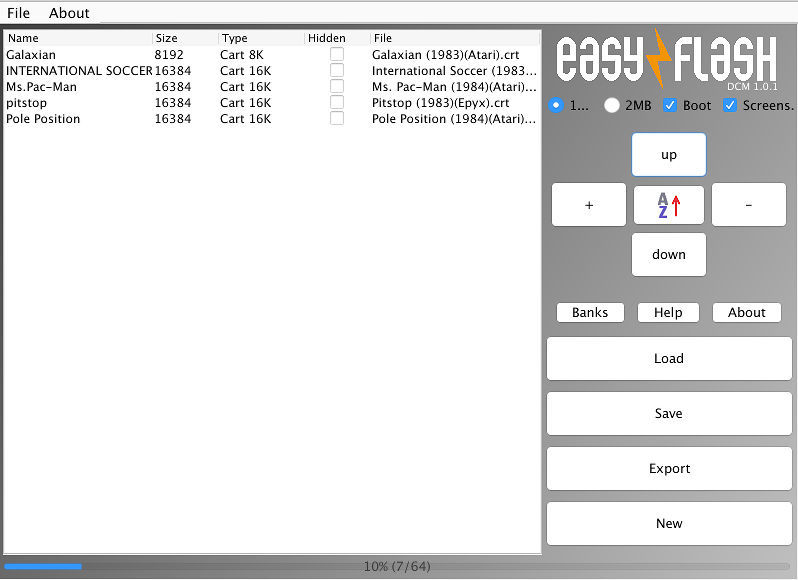Click the International Soccer (1983 file cell

[x=454, y=71]
